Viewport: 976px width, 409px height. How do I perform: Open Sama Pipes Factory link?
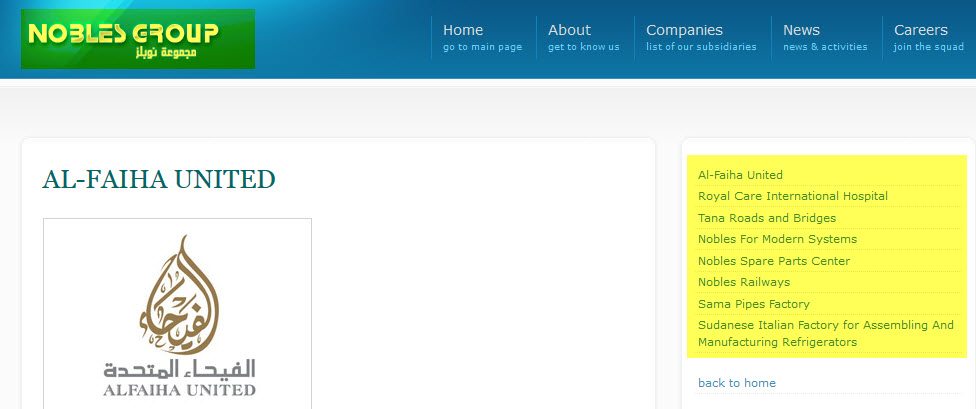(754, 304)
